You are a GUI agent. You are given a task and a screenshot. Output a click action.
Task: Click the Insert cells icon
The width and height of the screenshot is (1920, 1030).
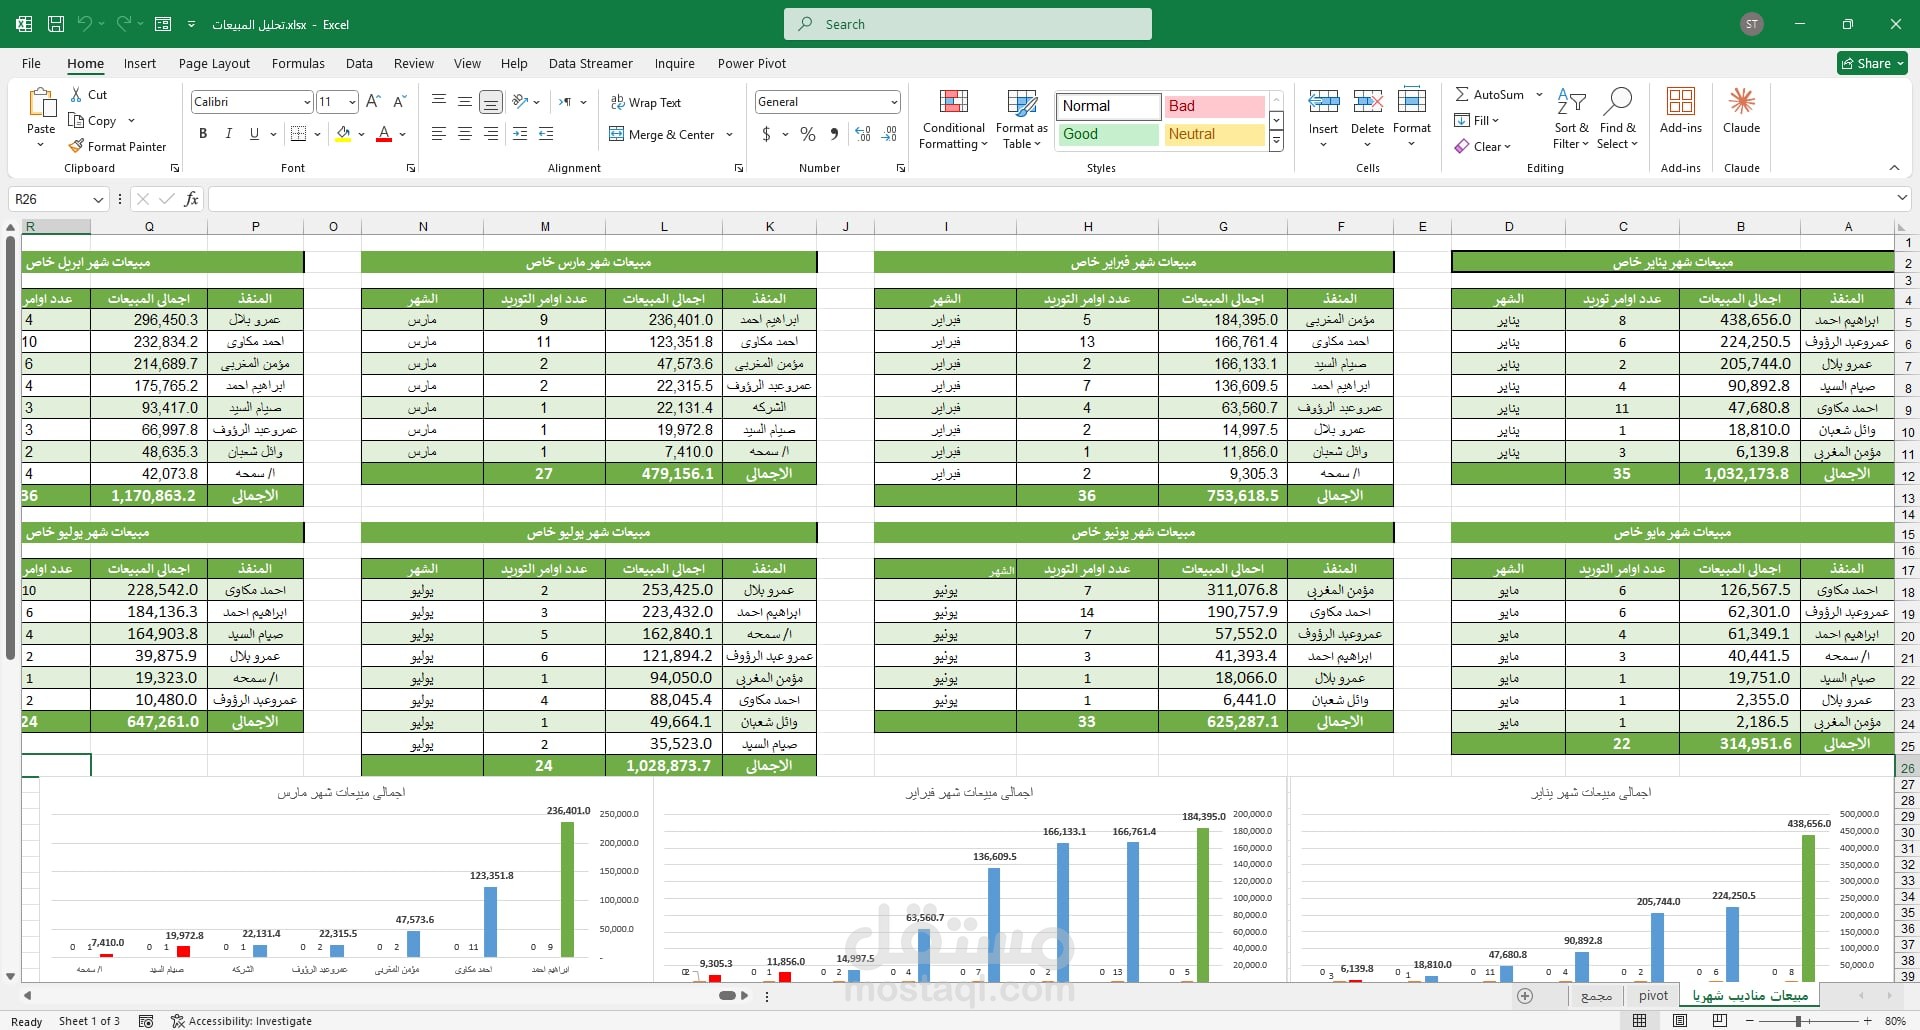pyautogui.click(x=1323, y=101)
